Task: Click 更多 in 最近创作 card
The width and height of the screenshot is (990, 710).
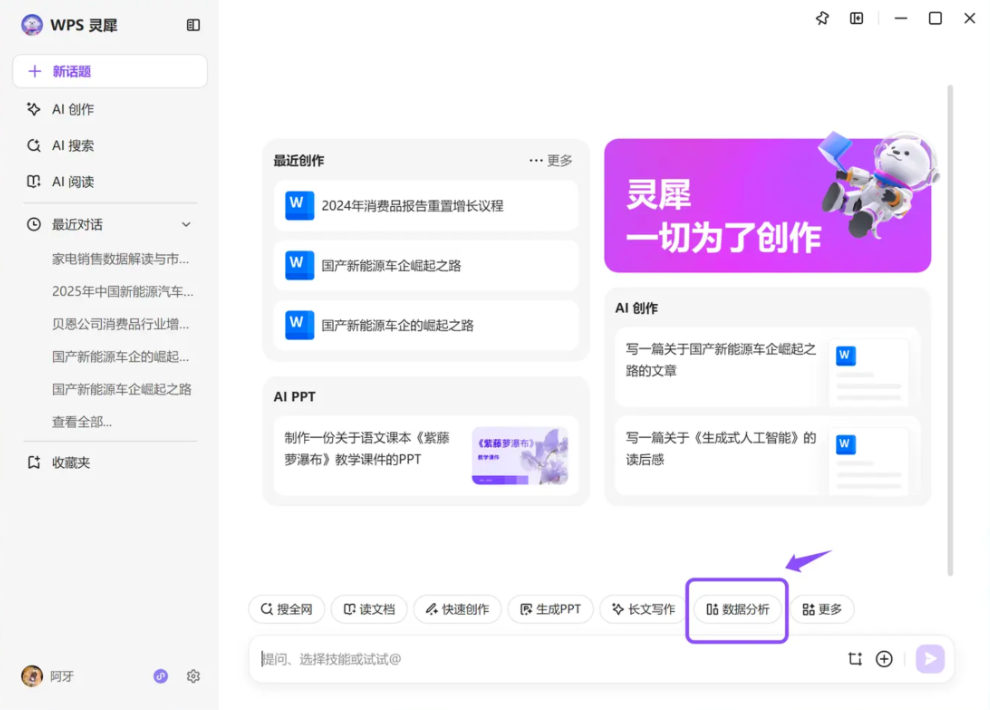Action: [551, 160]
